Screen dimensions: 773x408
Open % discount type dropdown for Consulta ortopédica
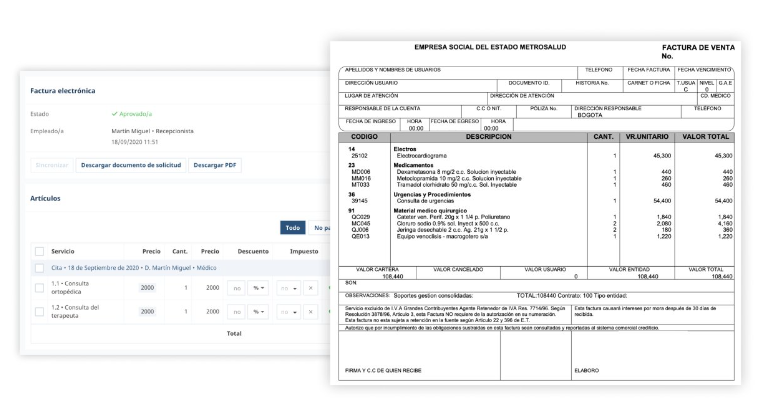258,288
